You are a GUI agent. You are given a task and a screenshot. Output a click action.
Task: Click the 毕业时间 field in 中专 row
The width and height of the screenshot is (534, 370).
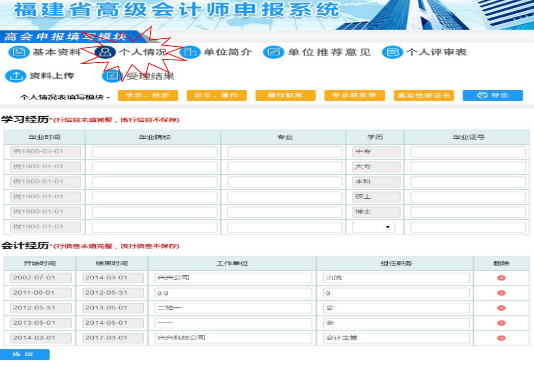click(45, 152)
